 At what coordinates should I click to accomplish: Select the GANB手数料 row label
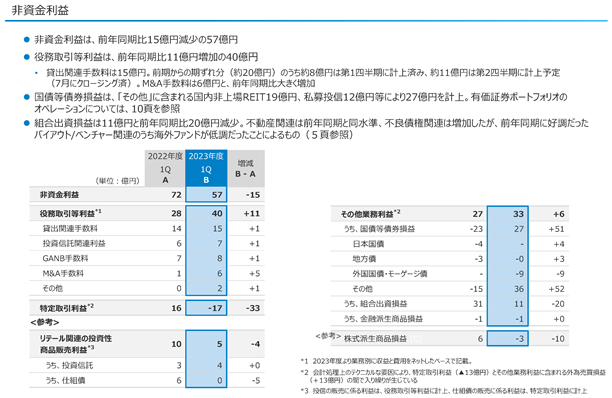tap(65, 258)
